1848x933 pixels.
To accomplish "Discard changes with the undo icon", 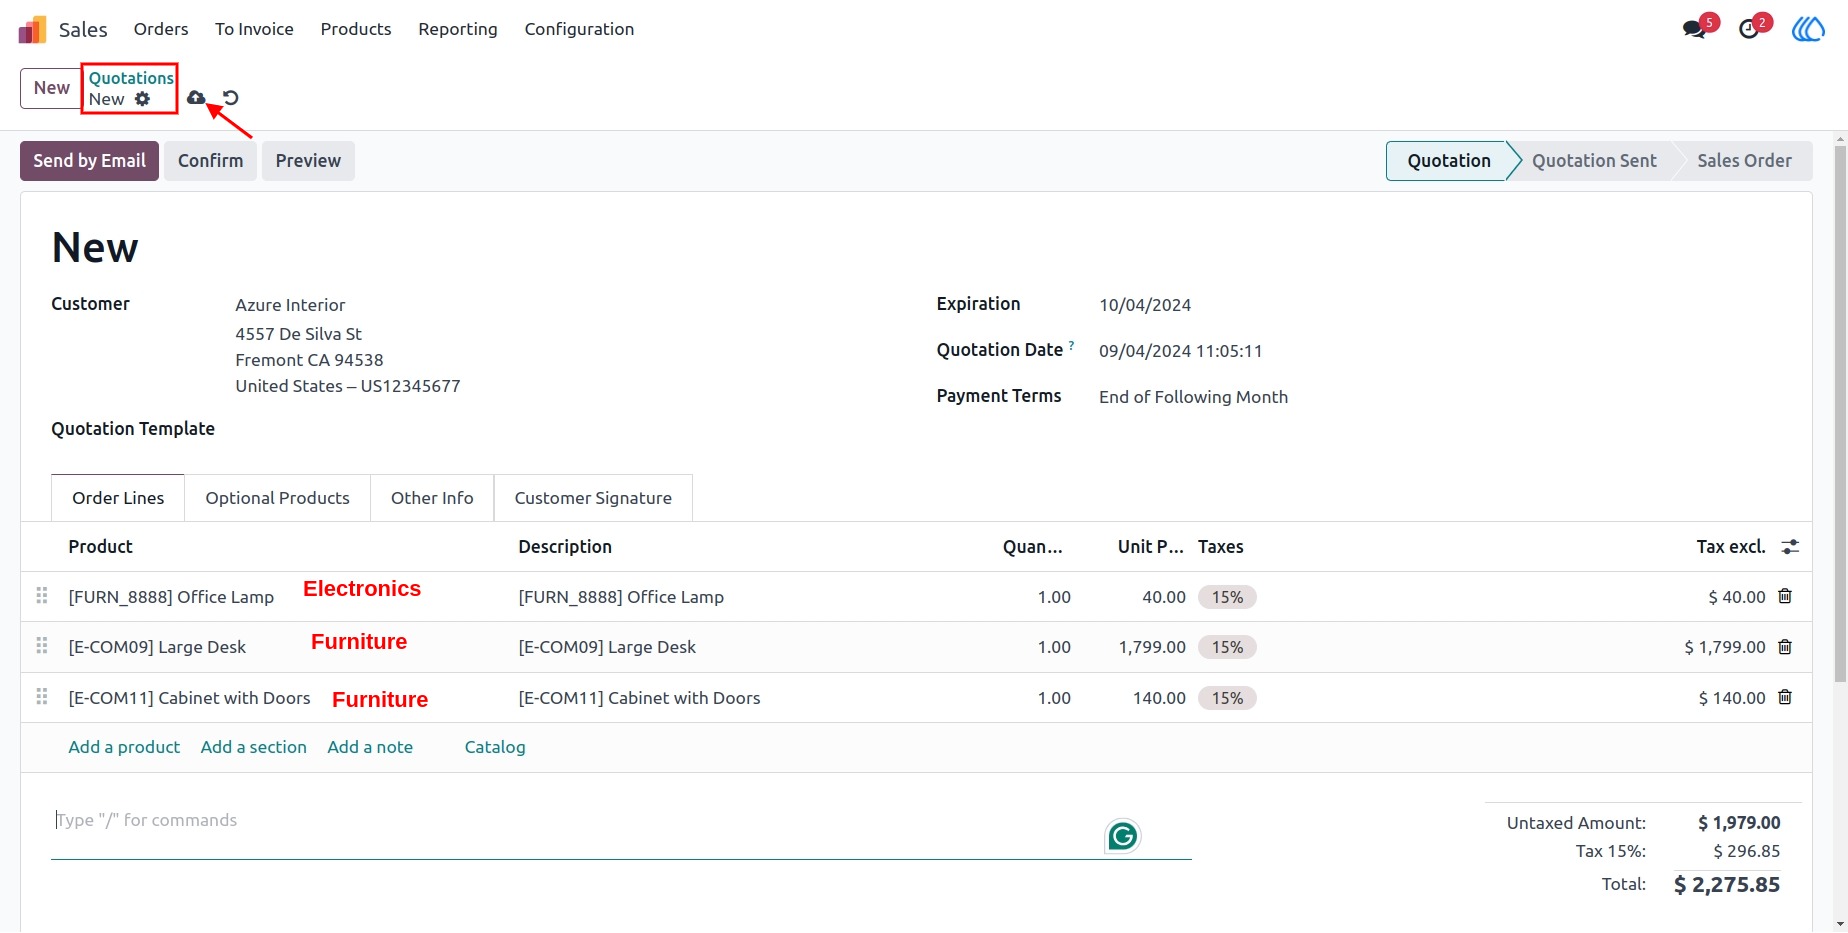I will point(231,98).
